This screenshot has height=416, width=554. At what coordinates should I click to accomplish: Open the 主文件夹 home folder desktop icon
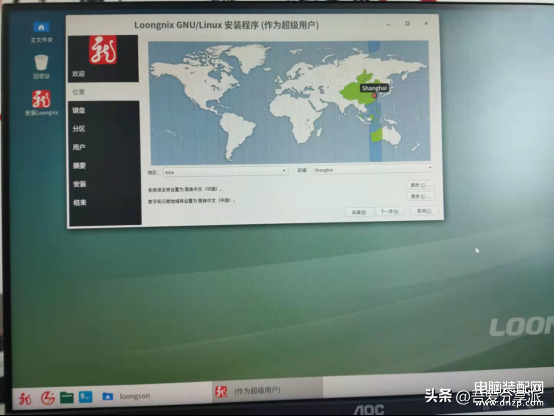pyautogui.click(x=41, y=31)
